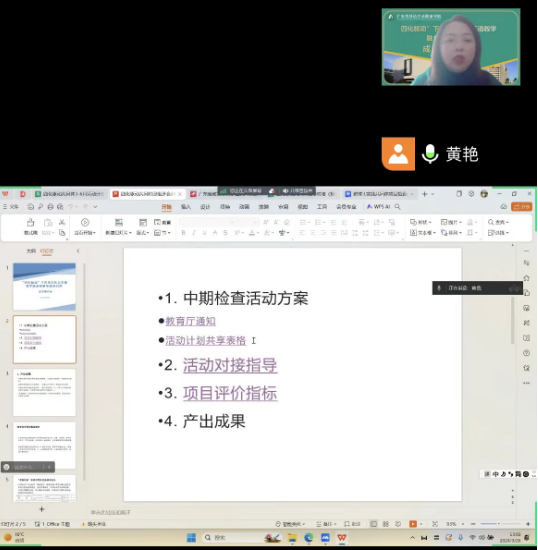Toggle Bold formatting
This screenshot has width=538, height=550.
click(183, 233)
